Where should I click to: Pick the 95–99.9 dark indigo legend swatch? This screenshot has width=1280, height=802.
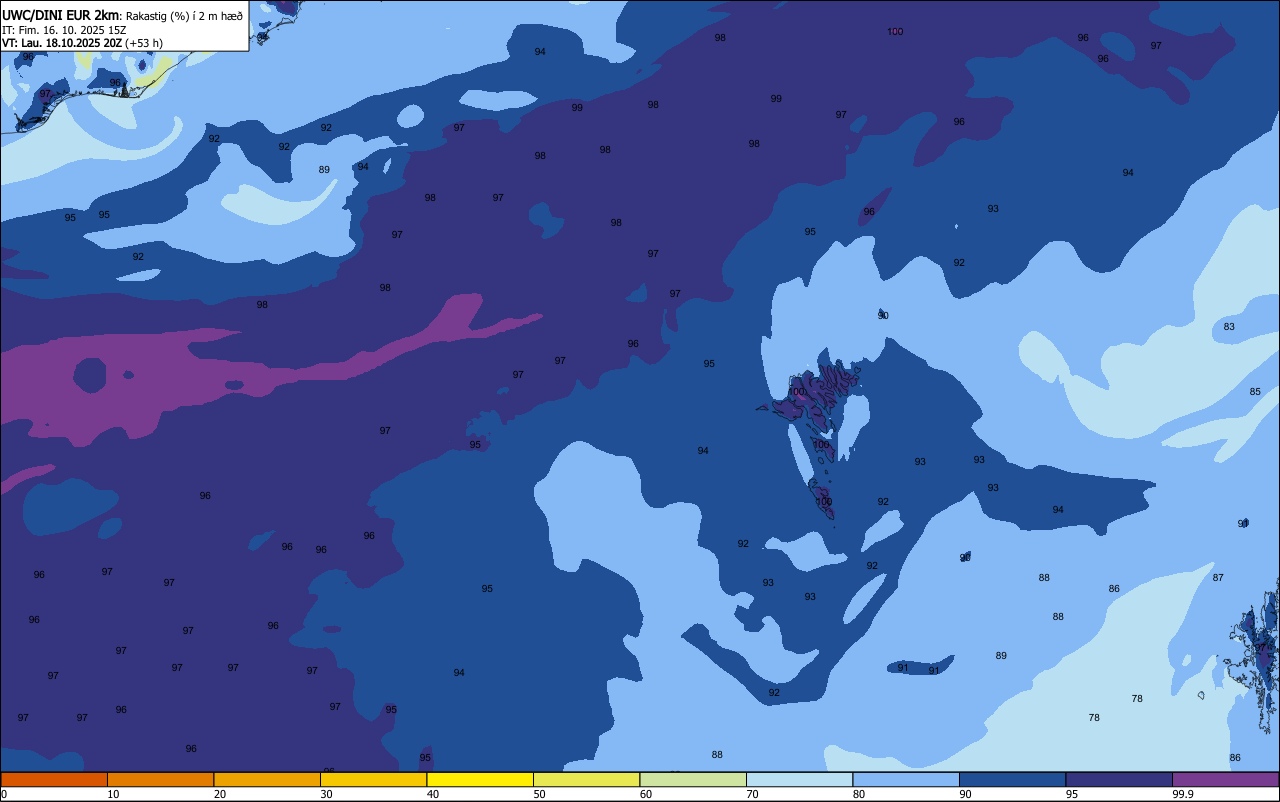(x=1119, y=779)
